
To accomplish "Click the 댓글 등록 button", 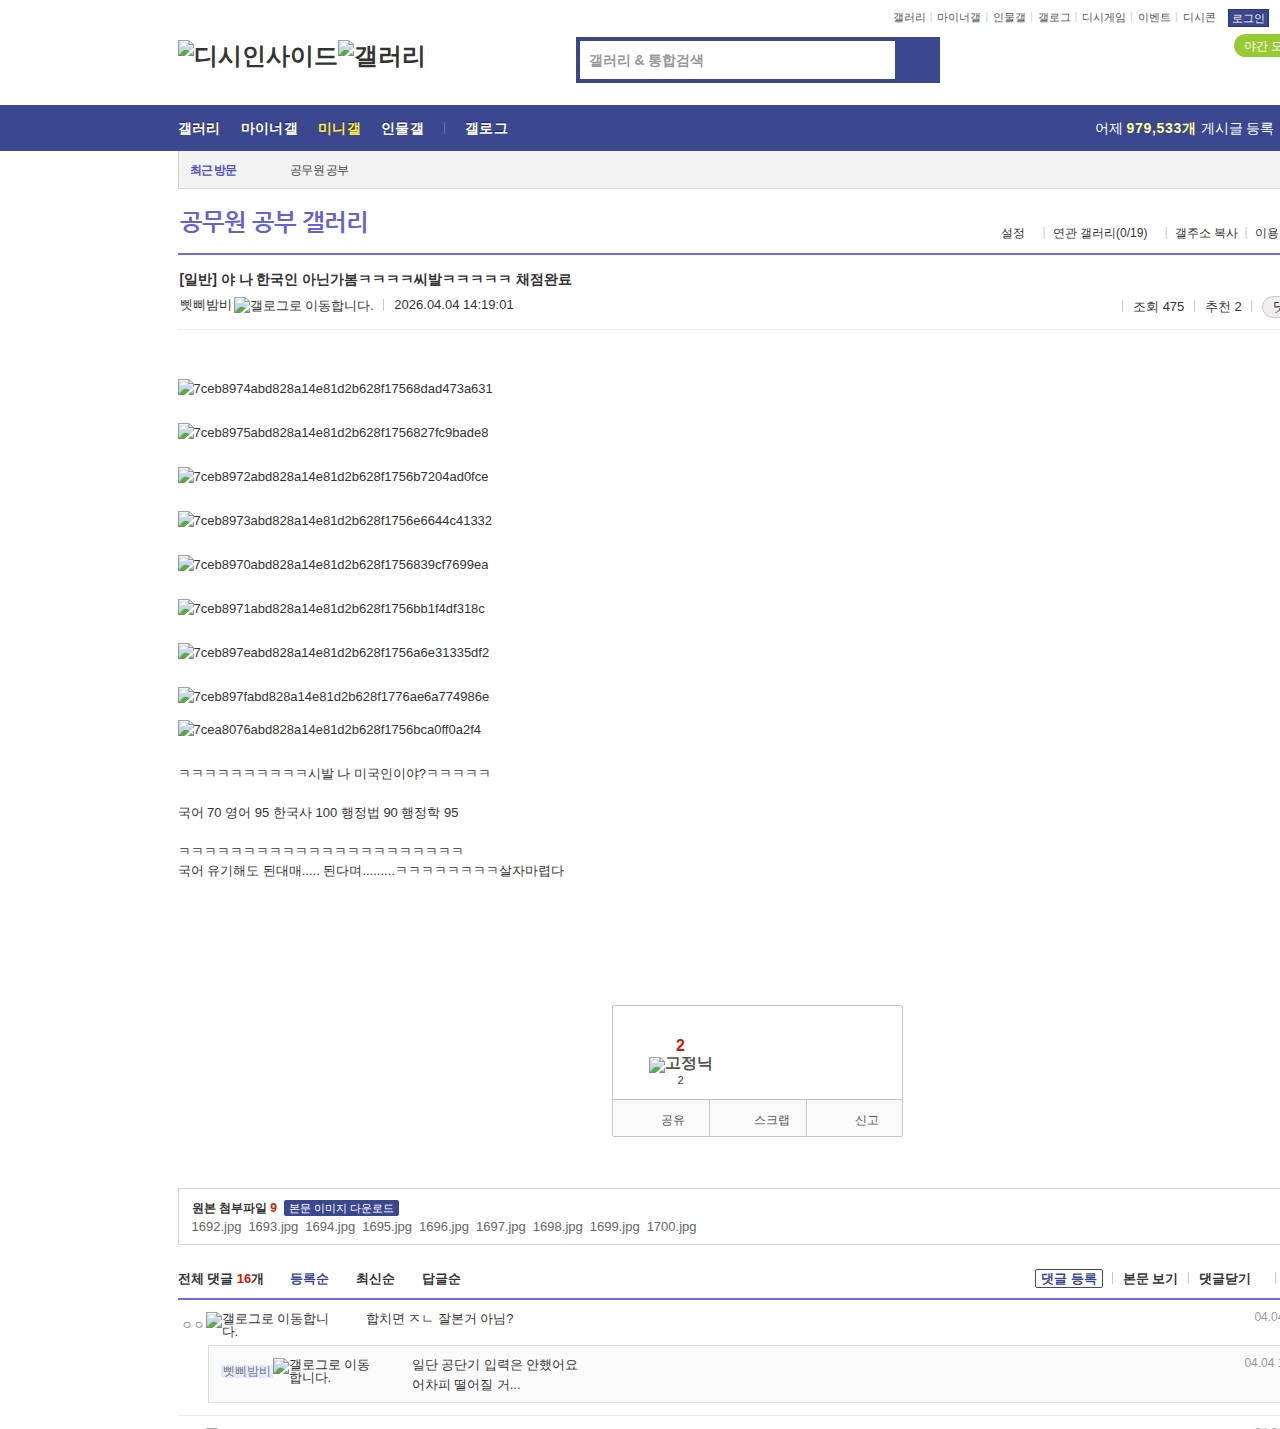I will (1069, 1279).
